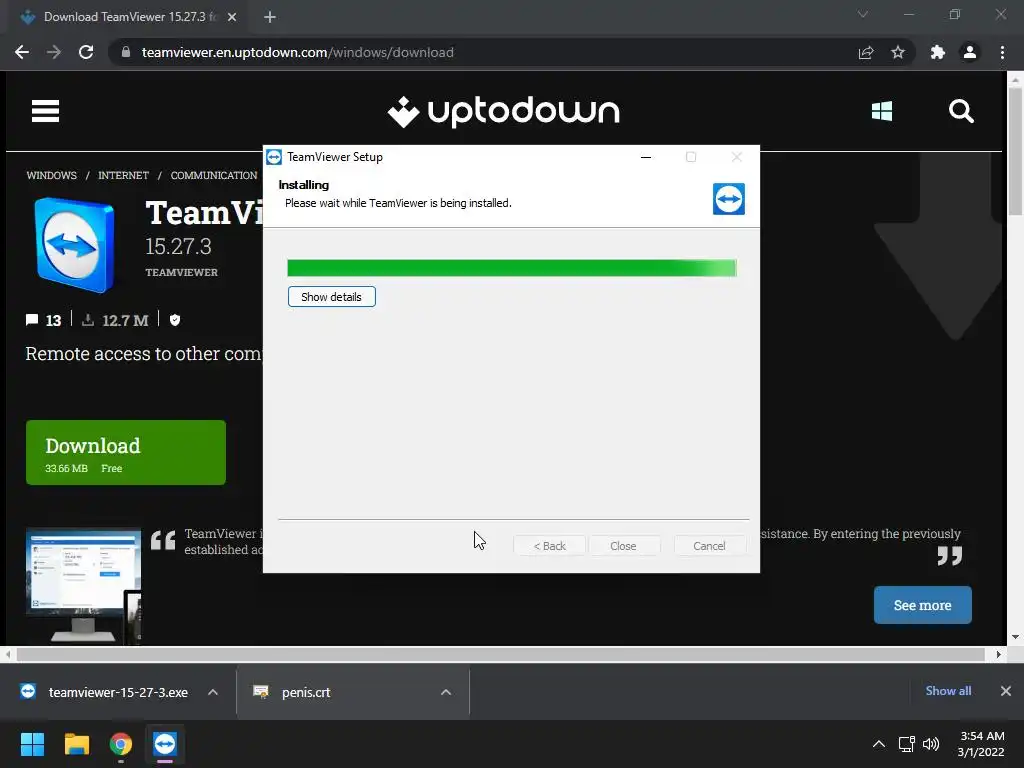Screen dimensions: 1024x768
Task: Close the Download TeamViewer tab
Action: pos(232,17)
